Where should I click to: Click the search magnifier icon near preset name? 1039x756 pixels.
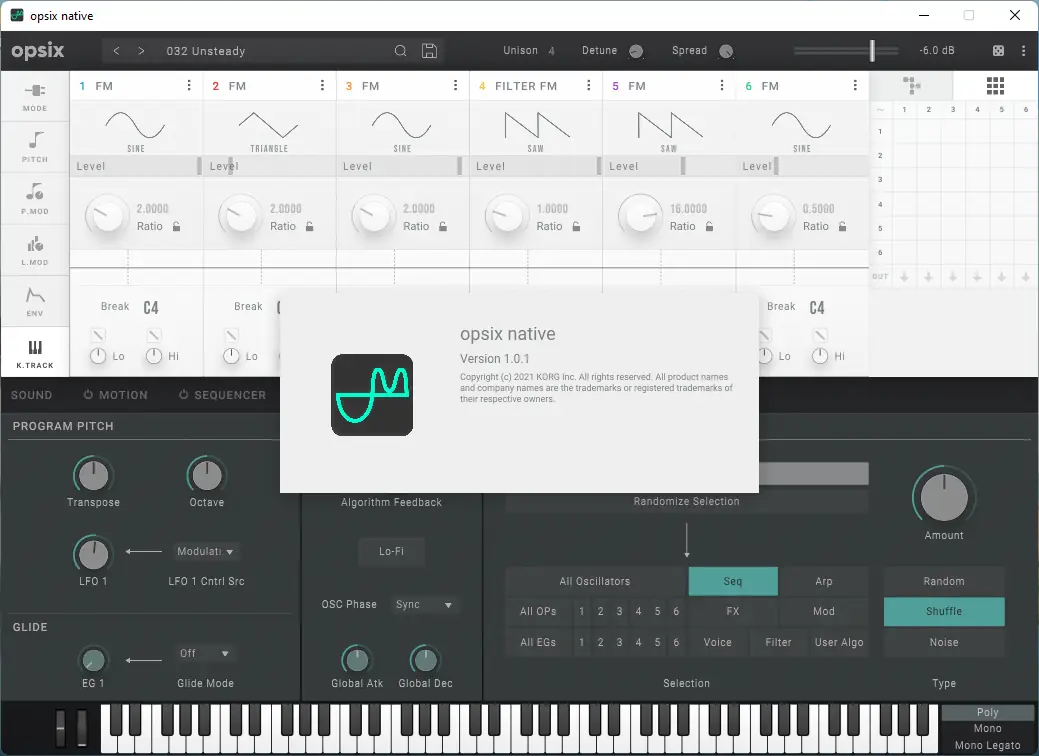(x=400, y=50)
